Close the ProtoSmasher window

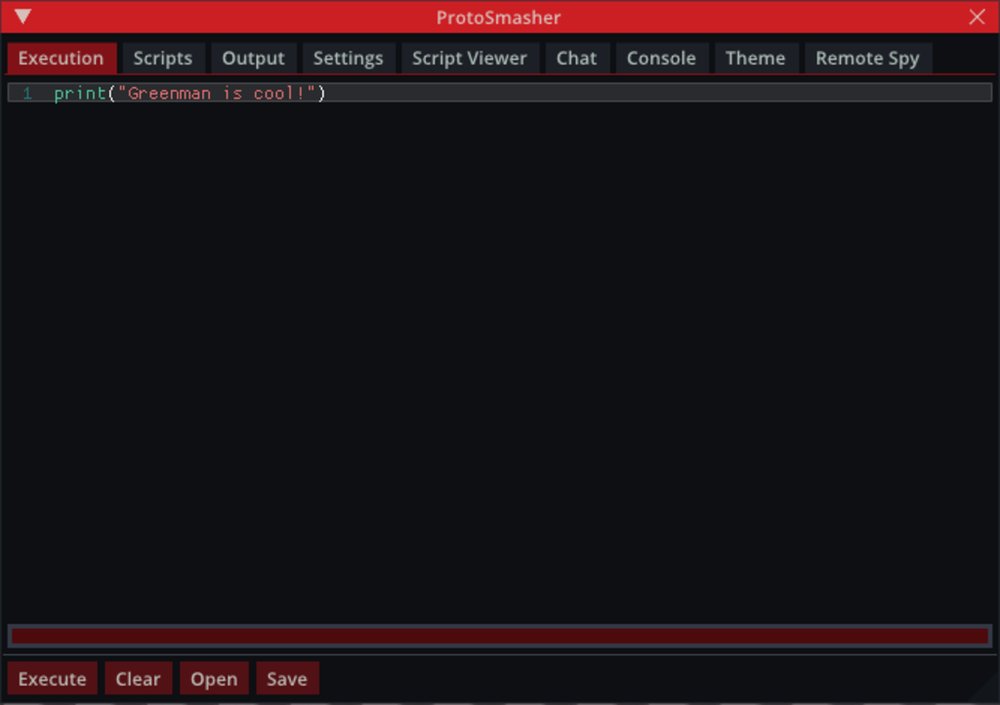coord(977,17)
